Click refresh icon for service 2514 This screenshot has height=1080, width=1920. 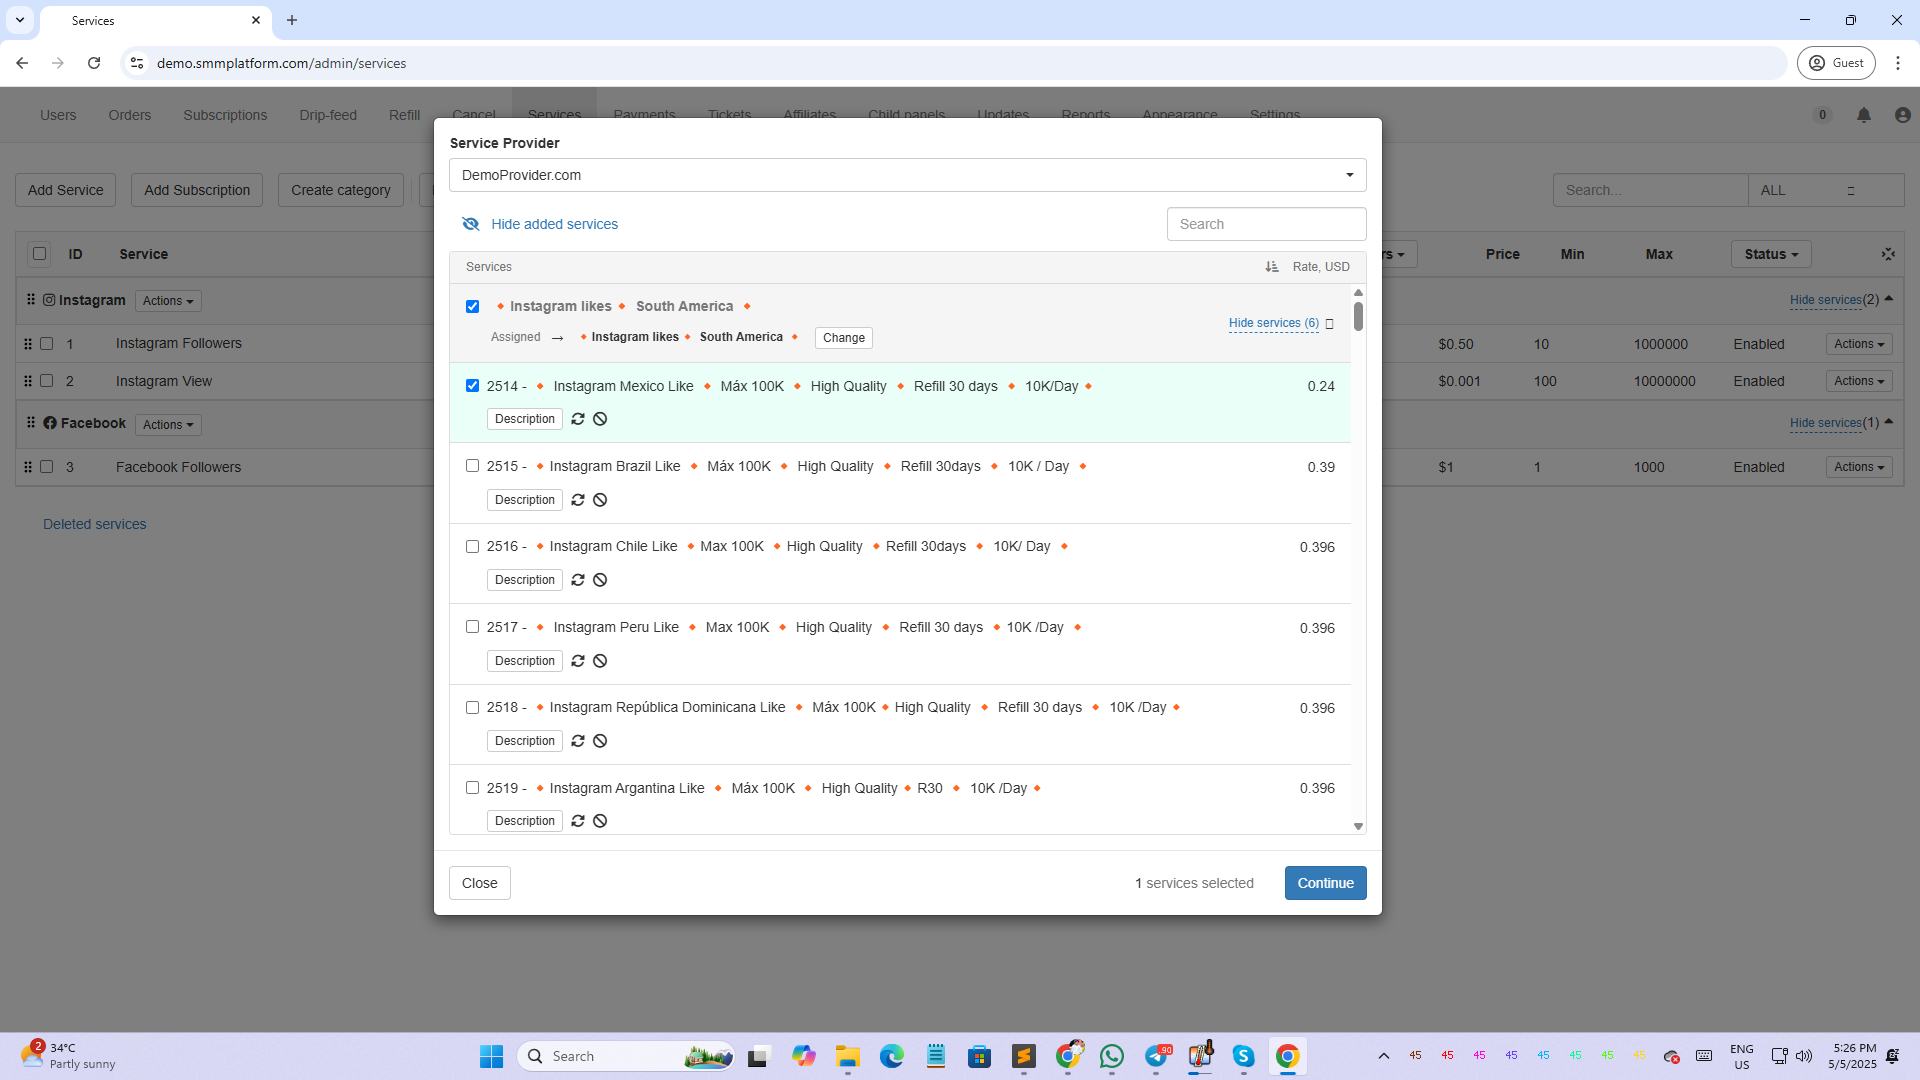578,419
